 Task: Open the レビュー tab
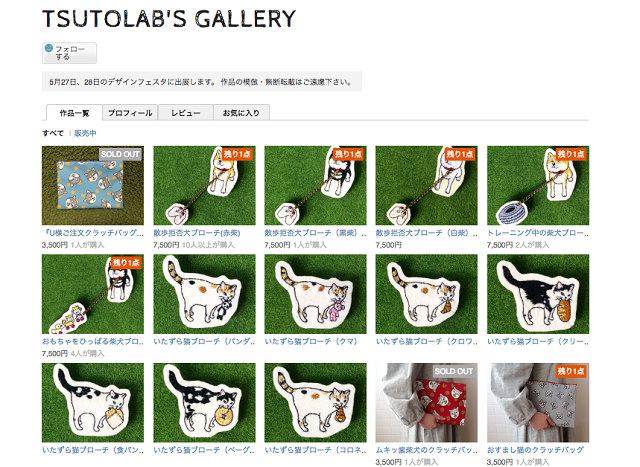click(186, 113)
